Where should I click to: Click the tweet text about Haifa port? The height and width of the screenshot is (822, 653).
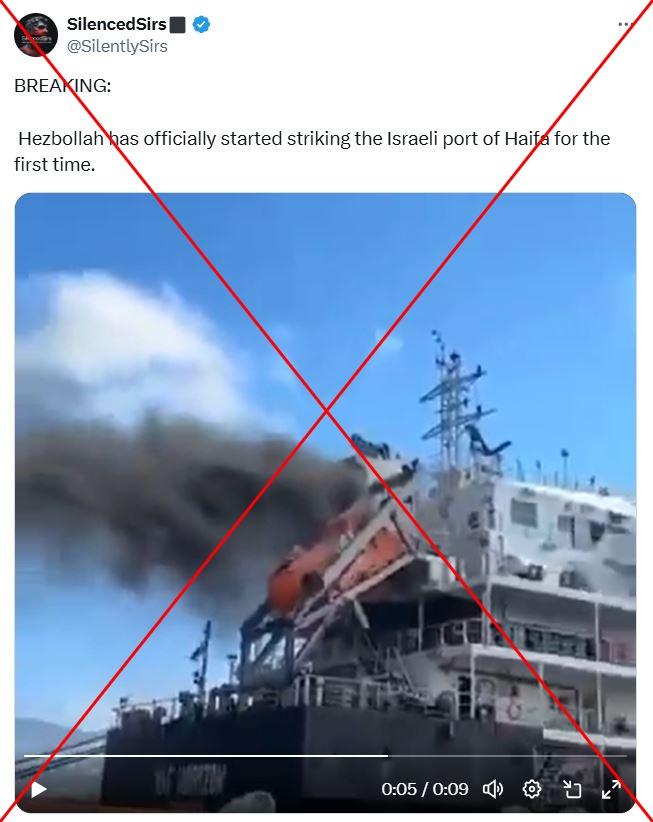pos(312,152)
